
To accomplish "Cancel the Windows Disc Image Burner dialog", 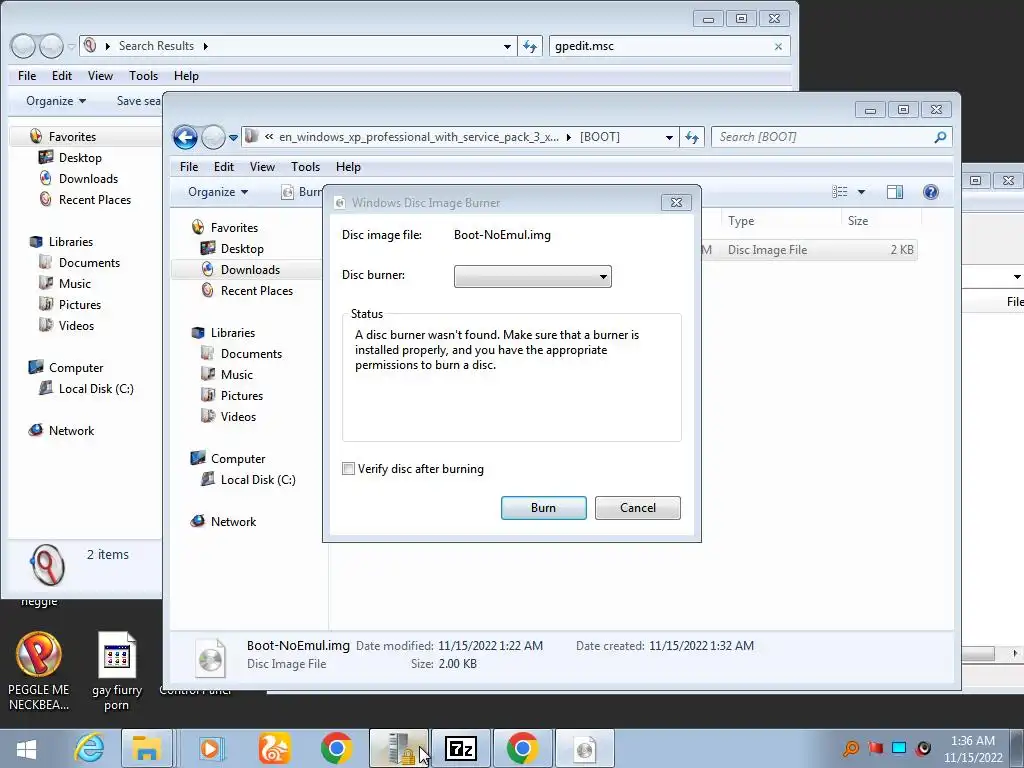I will [x=637, y=508].
